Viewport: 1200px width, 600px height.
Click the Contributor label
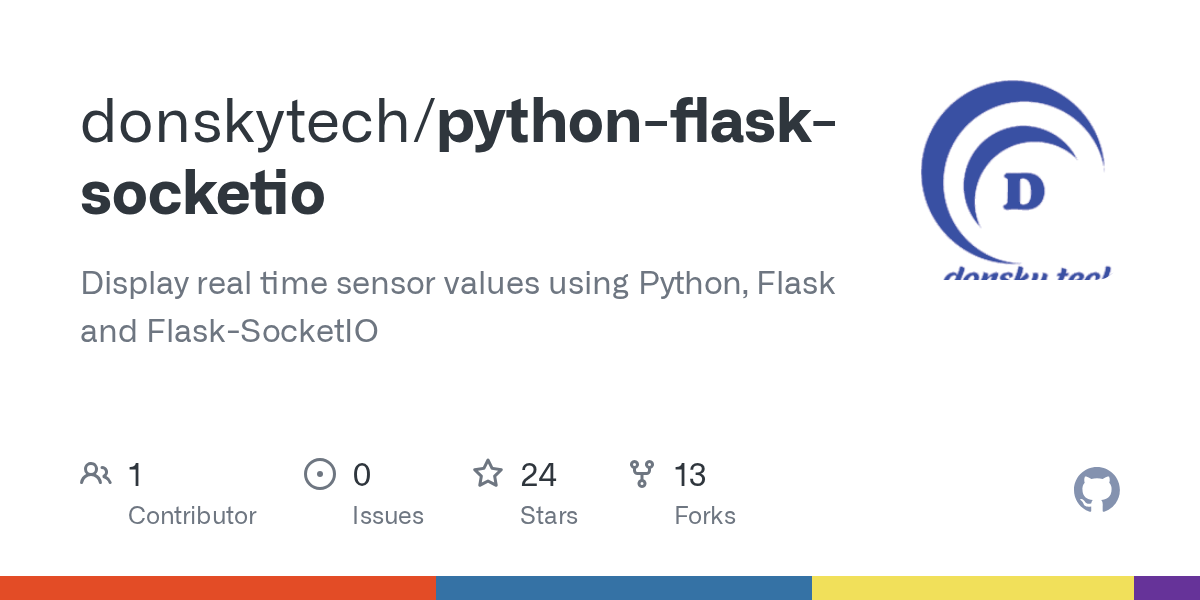(192, 516)
